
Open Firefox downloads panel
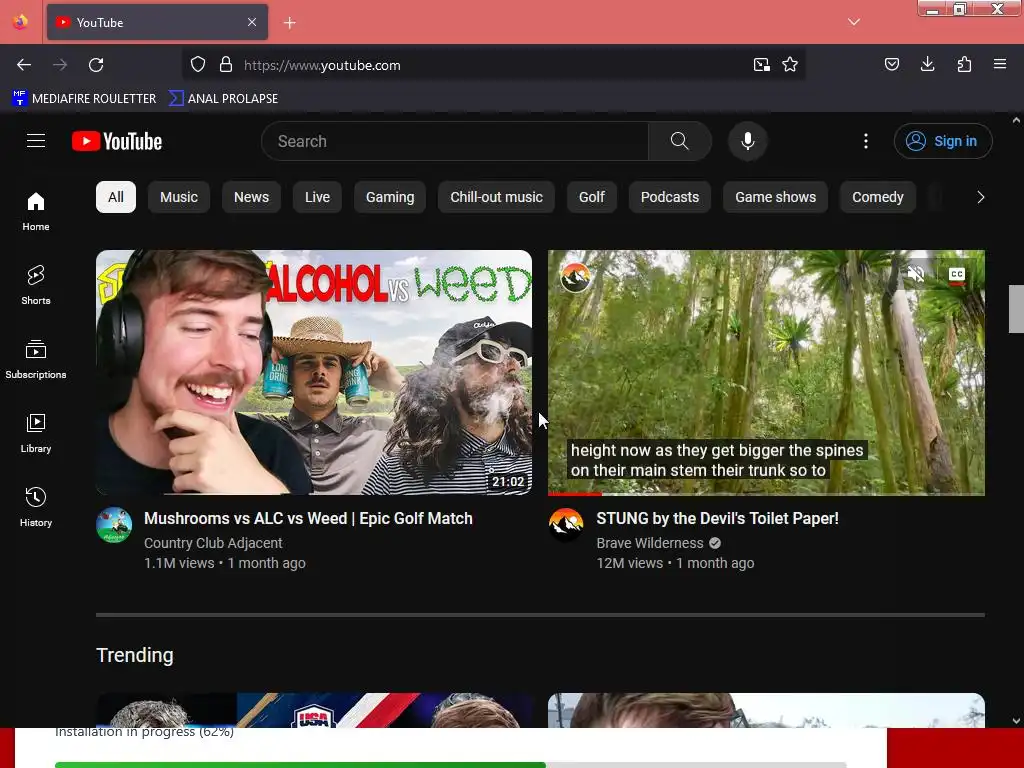coord(927,64)
